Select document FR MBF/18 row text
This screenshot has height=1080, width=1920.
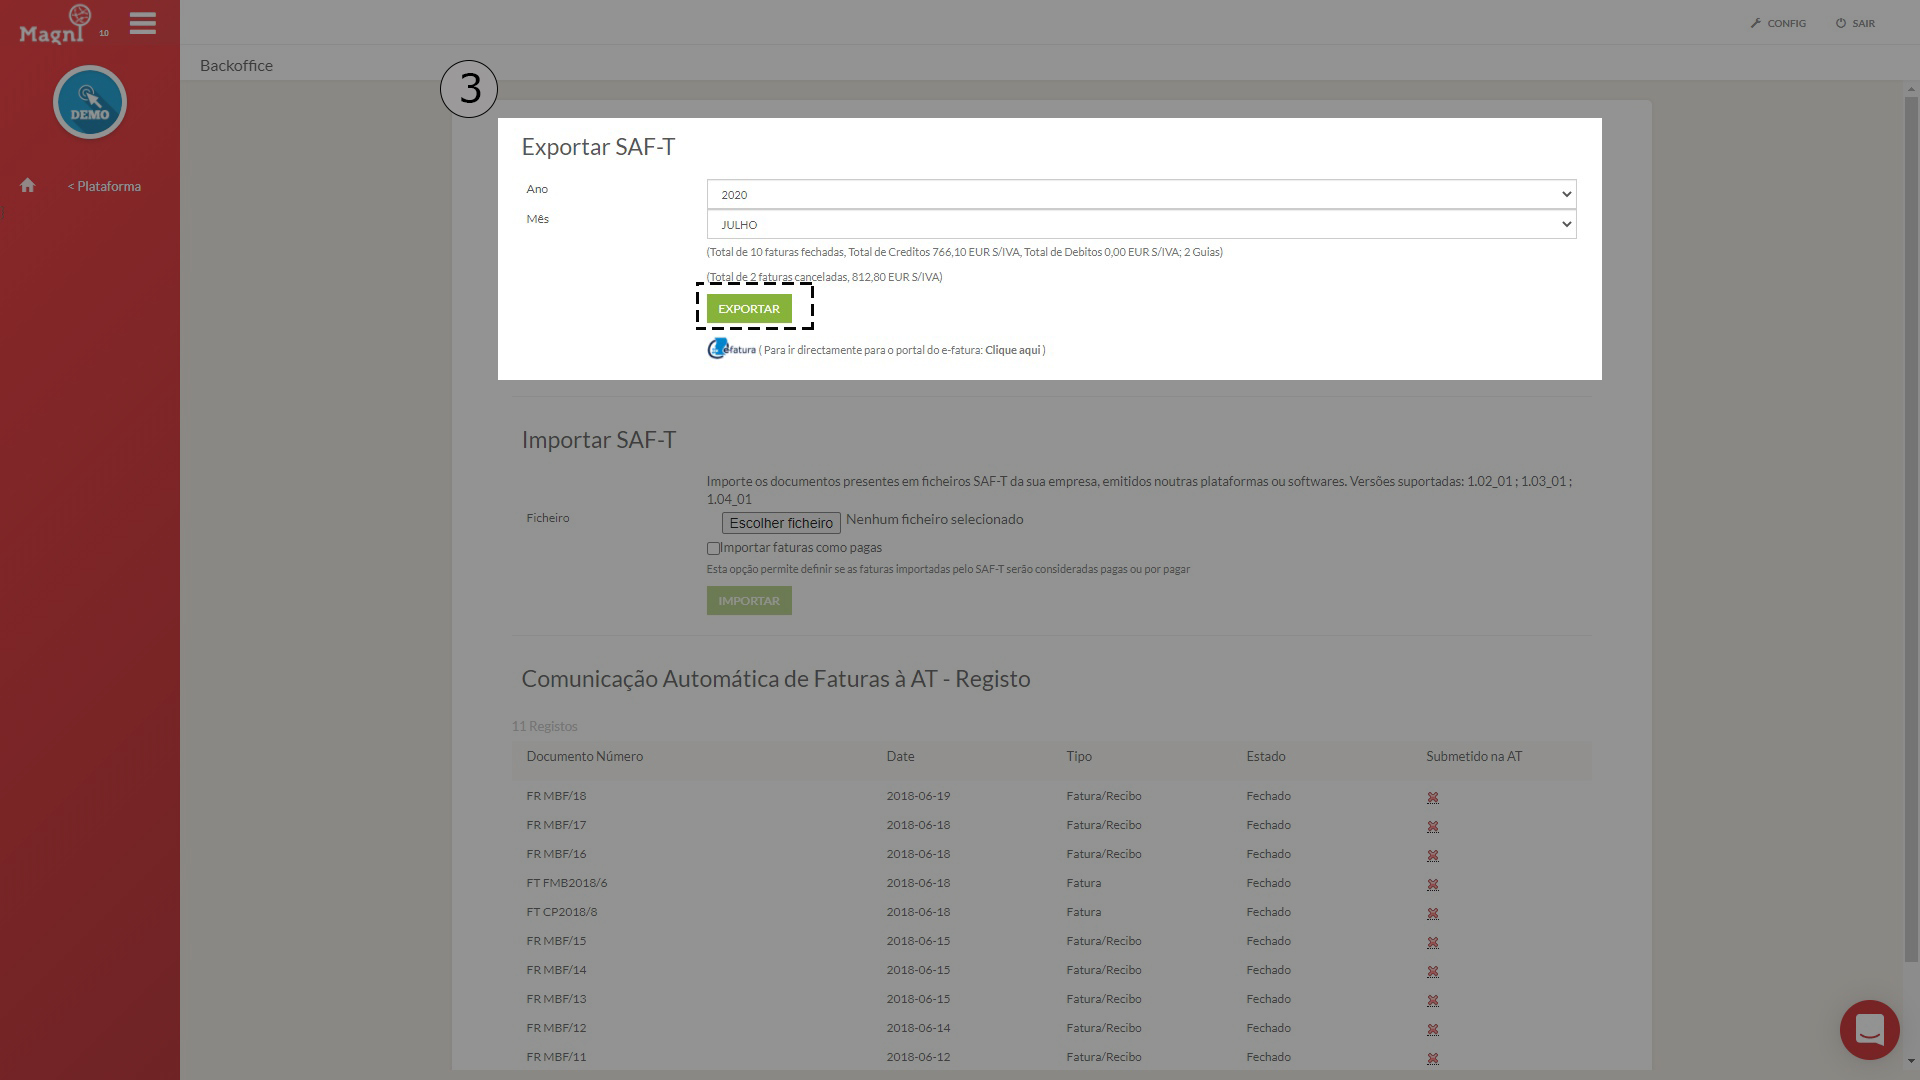556,796
